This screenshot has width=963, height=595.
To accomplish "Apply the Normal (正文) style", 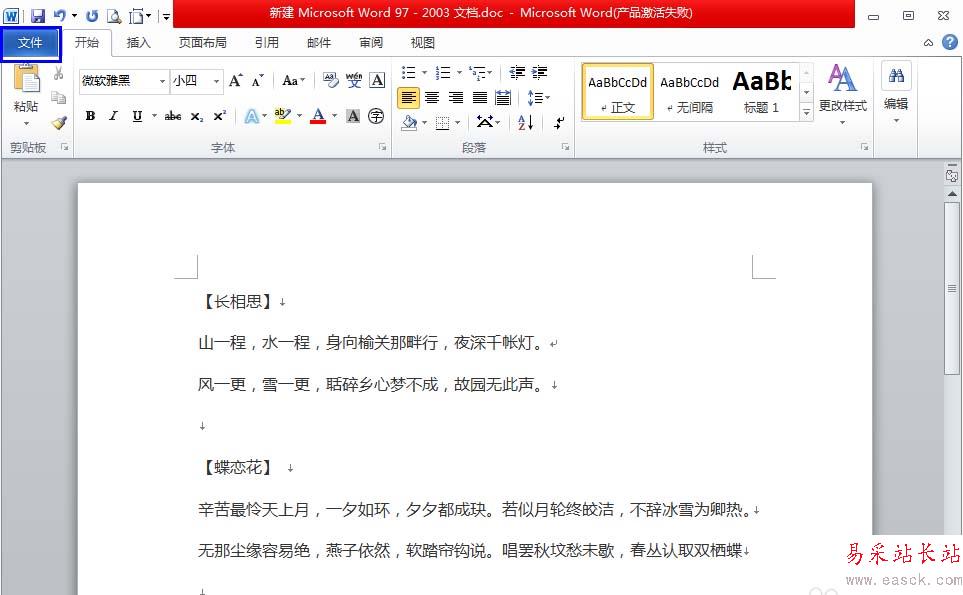I will click(617, 92).
